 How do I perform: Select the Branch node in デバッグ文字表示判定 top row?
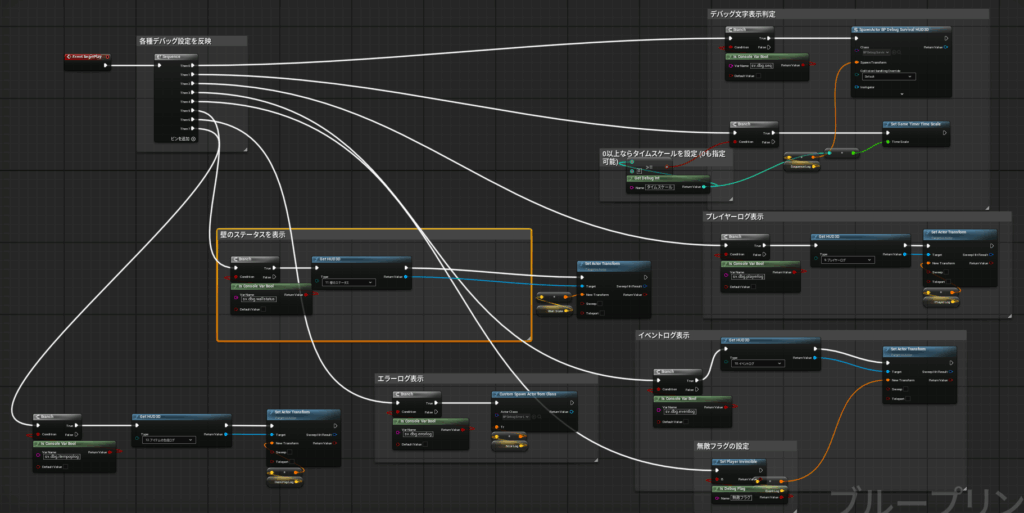coord(749,29)
